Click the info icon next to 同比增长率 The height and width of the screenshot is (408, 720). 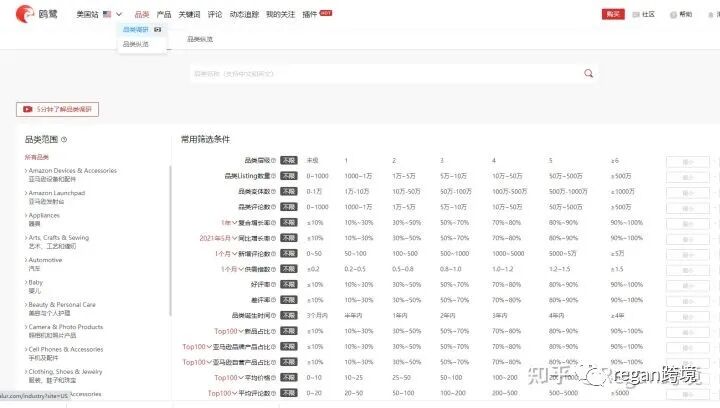274,238
